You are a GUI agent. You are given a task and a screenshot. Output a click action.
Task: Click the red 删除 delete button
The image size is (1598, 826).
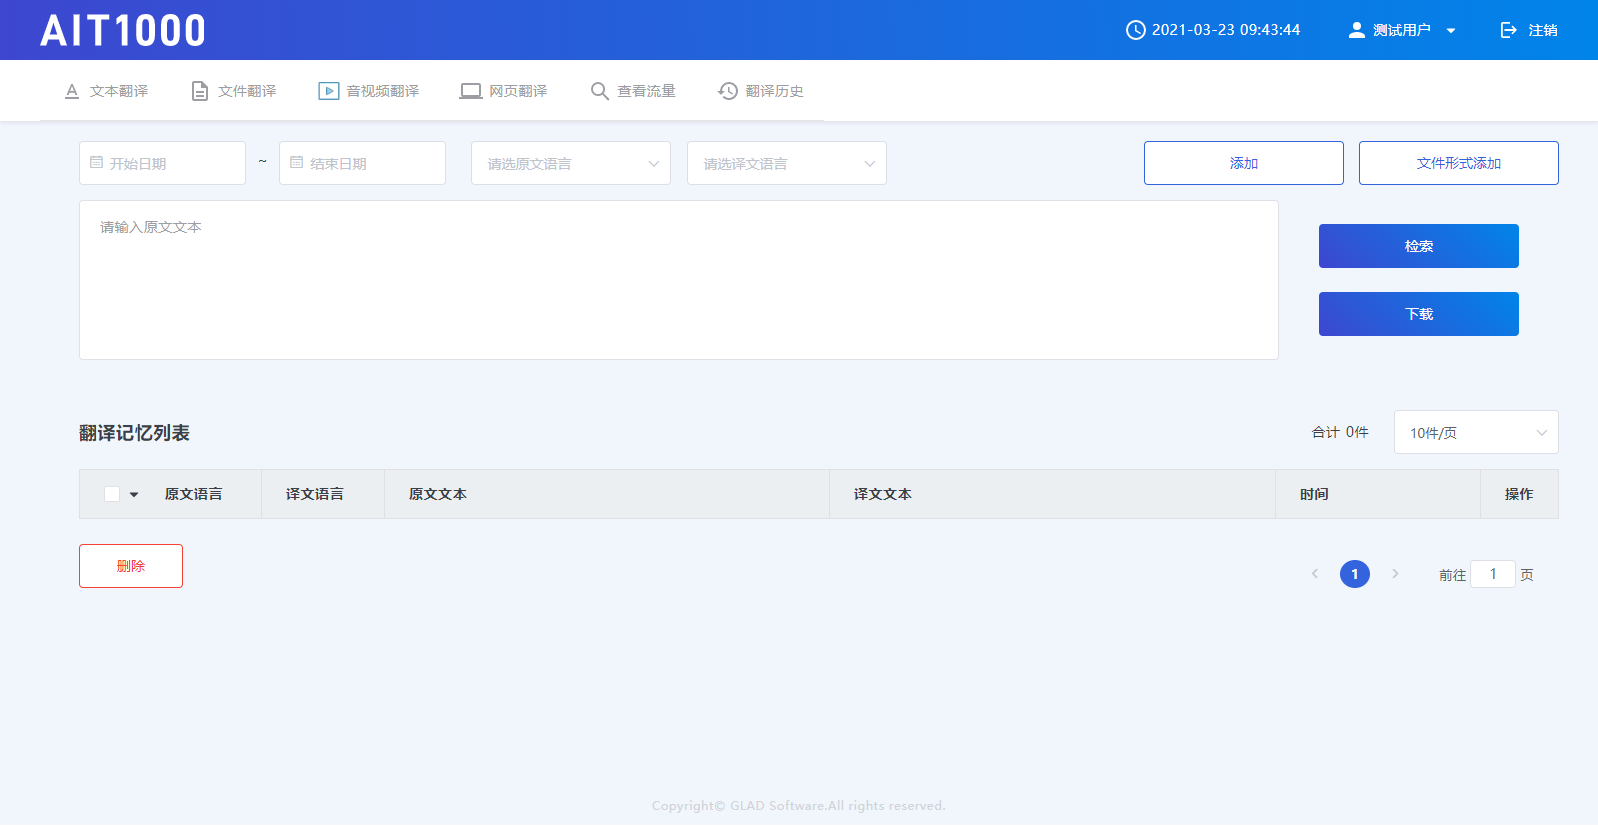point(131,566)
